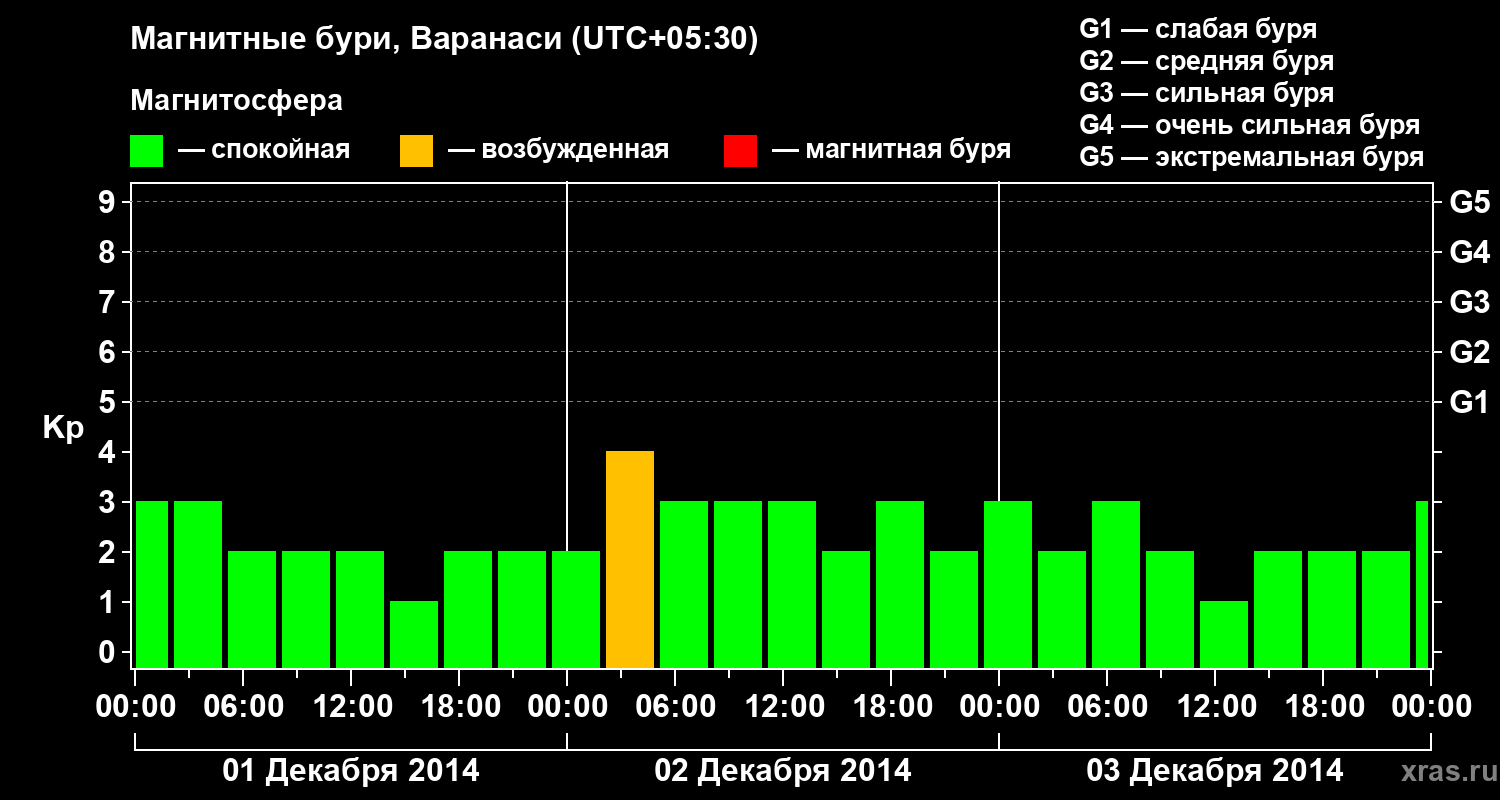Click the '— спокойная' legend label

[x=264, y=150]
